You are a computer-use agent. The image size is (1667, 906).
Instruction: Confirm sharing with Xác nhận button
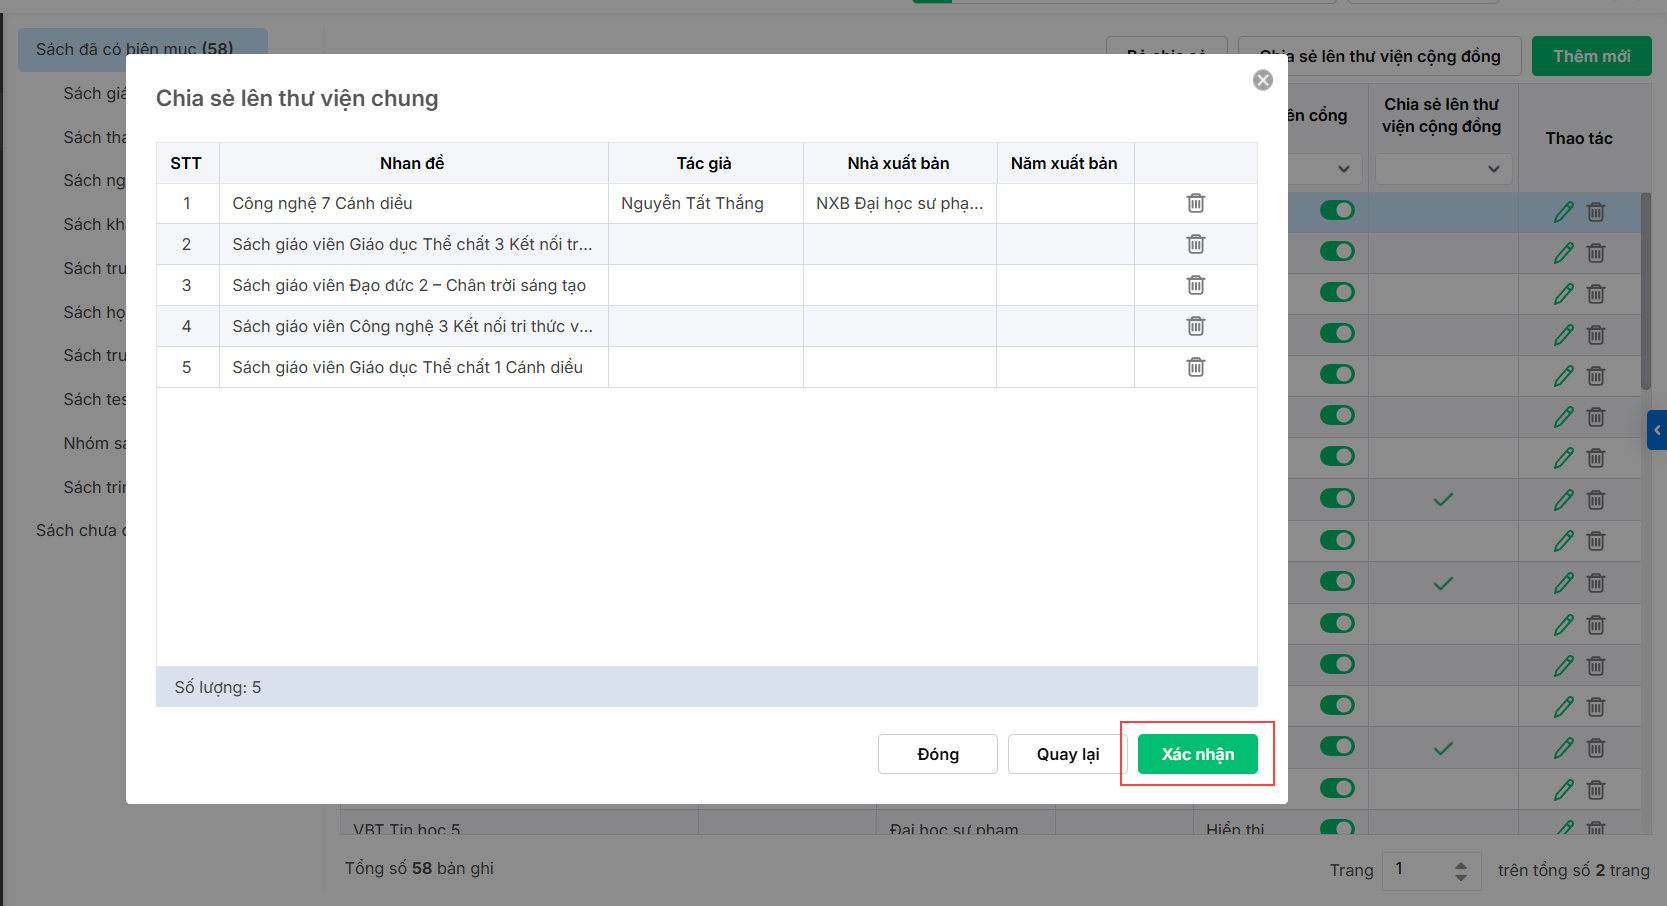click(x=1197, y=754)
